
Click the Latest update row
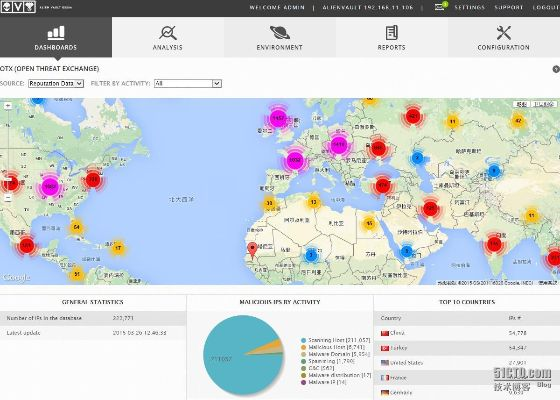93,333
